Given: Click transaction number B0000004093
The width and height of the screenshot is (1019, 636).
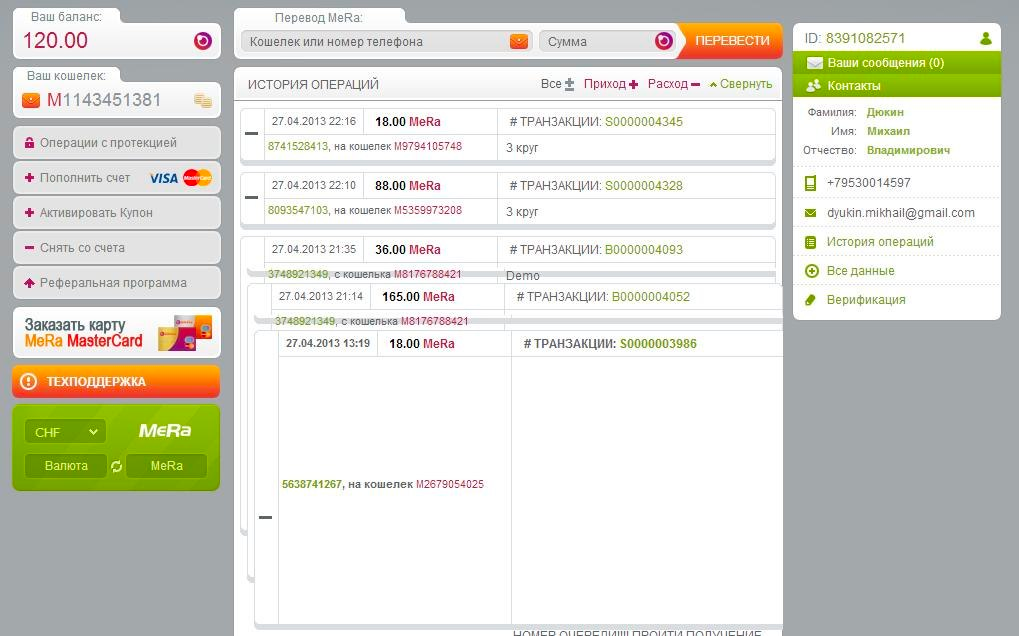Looking at the screenshot, I should pos(643,249).
